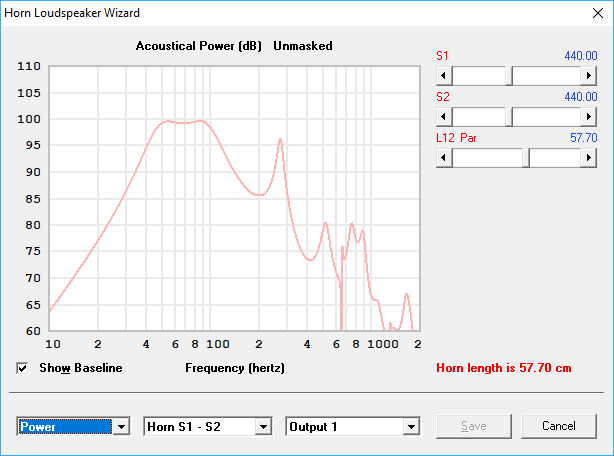Click the Frequency (hertz) axis label

235,368
